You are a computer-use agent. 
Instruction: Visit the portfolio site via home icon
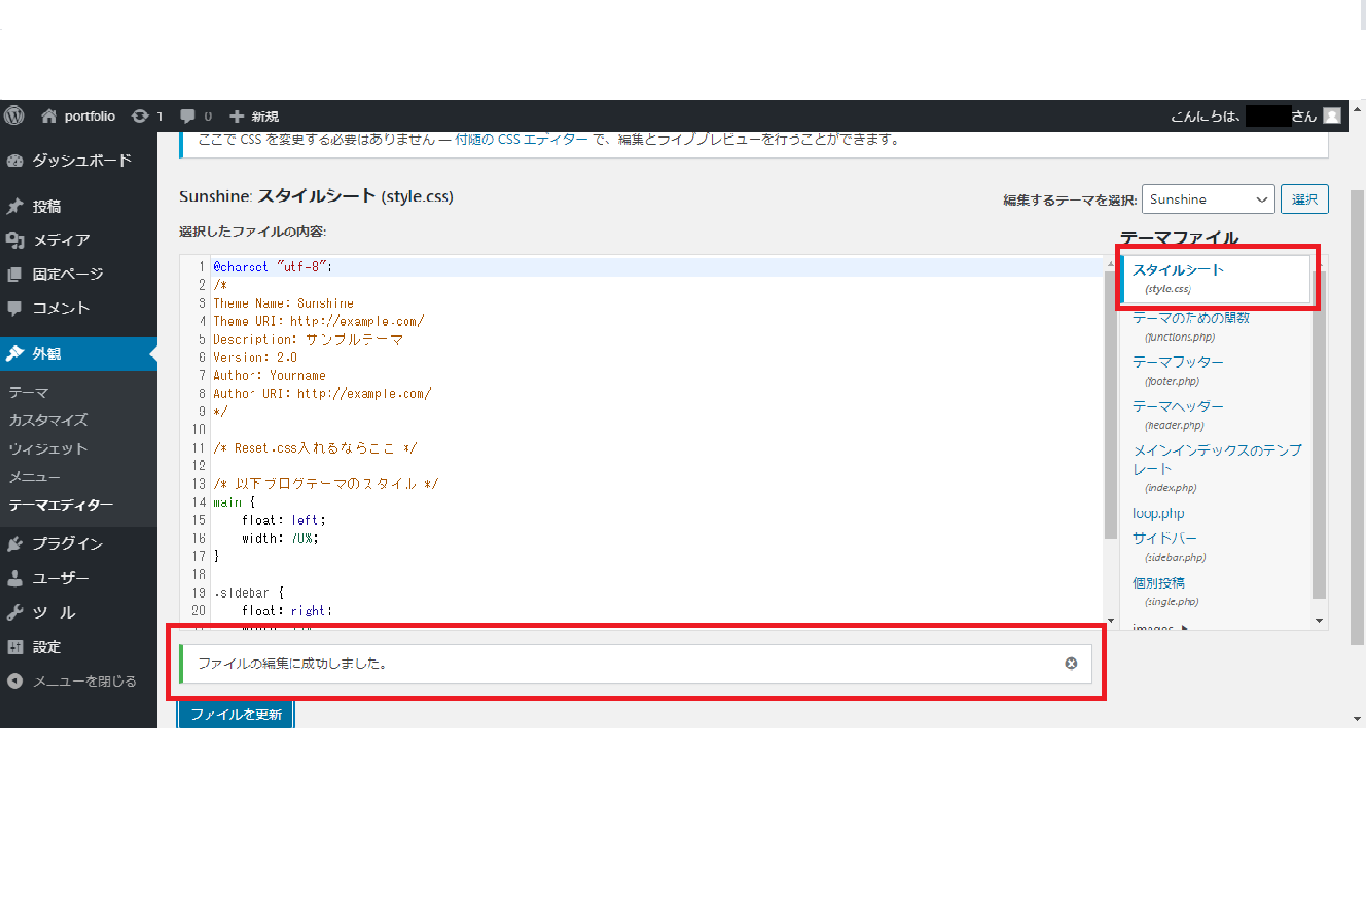(x=49, y=116)
